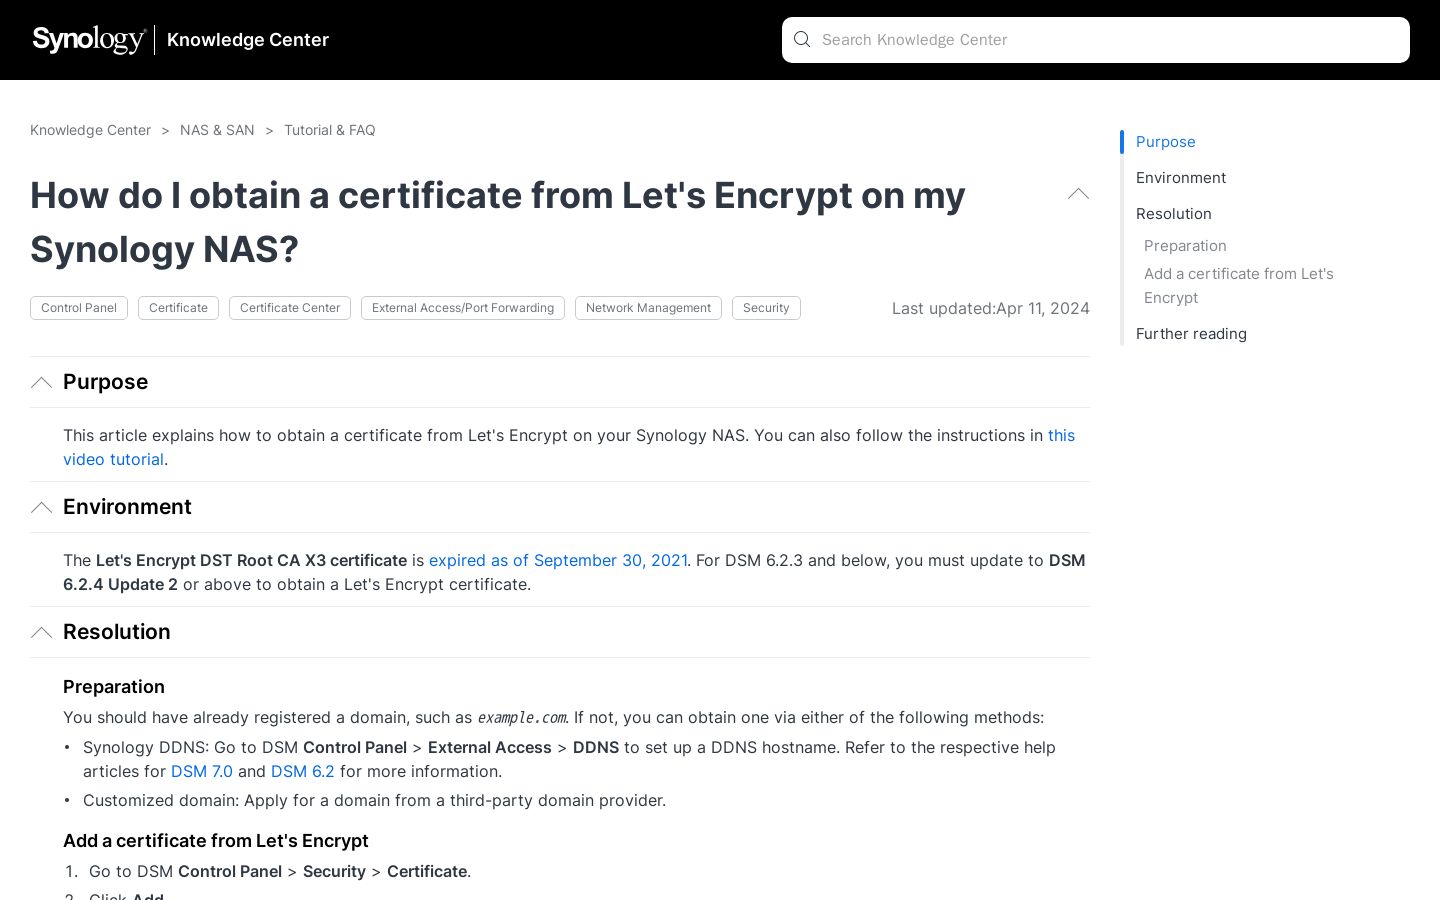Select the Security tag
The width and height of the screenshot is (1440, 900).
766,308
